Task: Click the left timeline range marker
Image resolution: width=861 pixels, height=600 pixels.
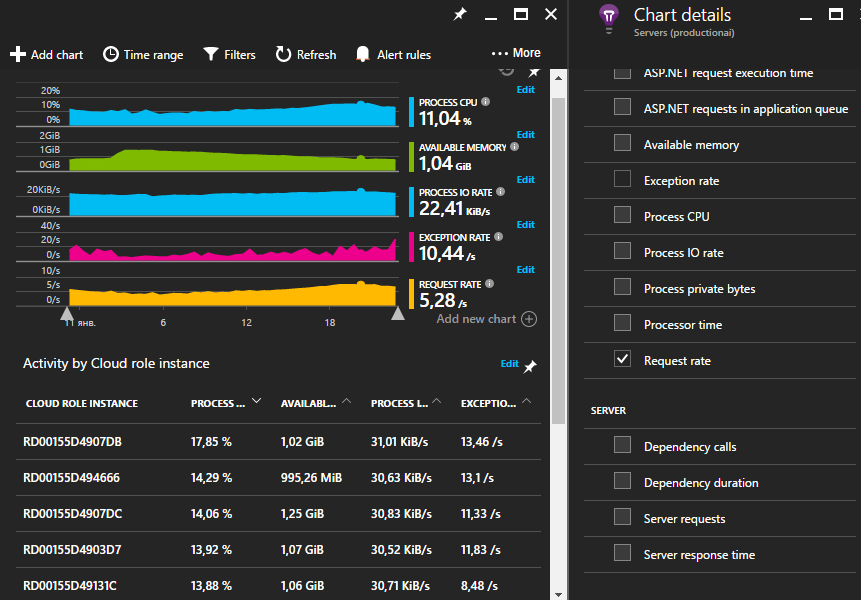Action: click(69, 313)
